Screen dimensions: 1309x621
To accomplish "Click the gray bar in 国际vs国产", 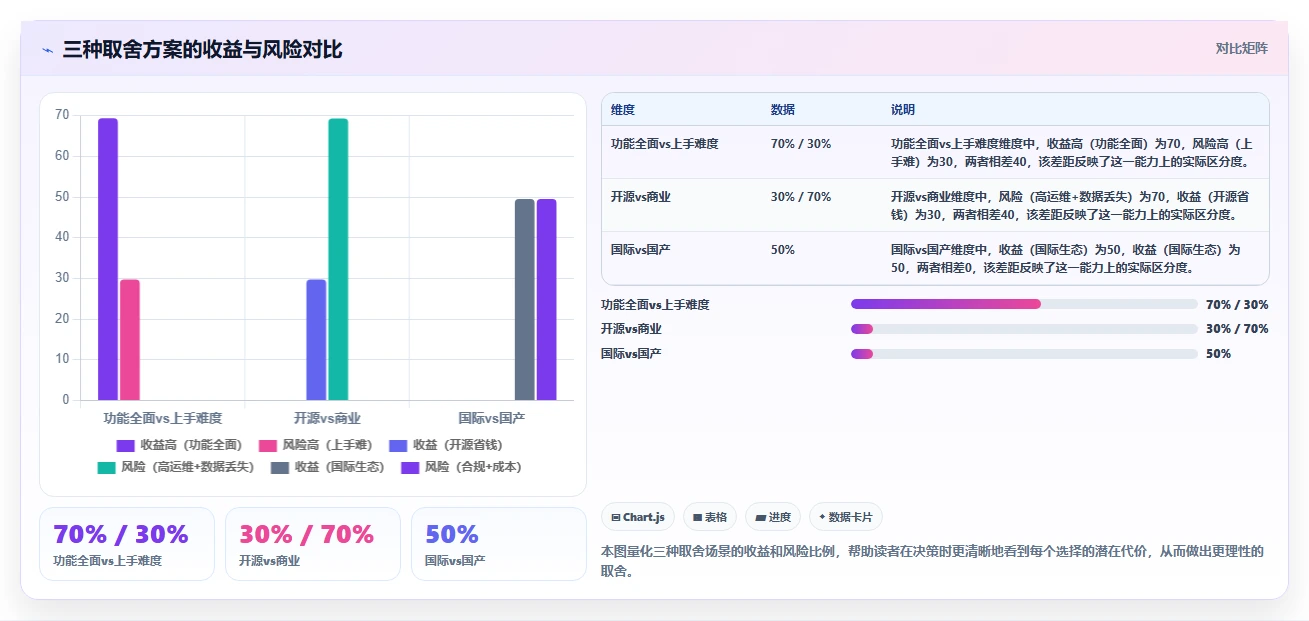I will [525, 300].
